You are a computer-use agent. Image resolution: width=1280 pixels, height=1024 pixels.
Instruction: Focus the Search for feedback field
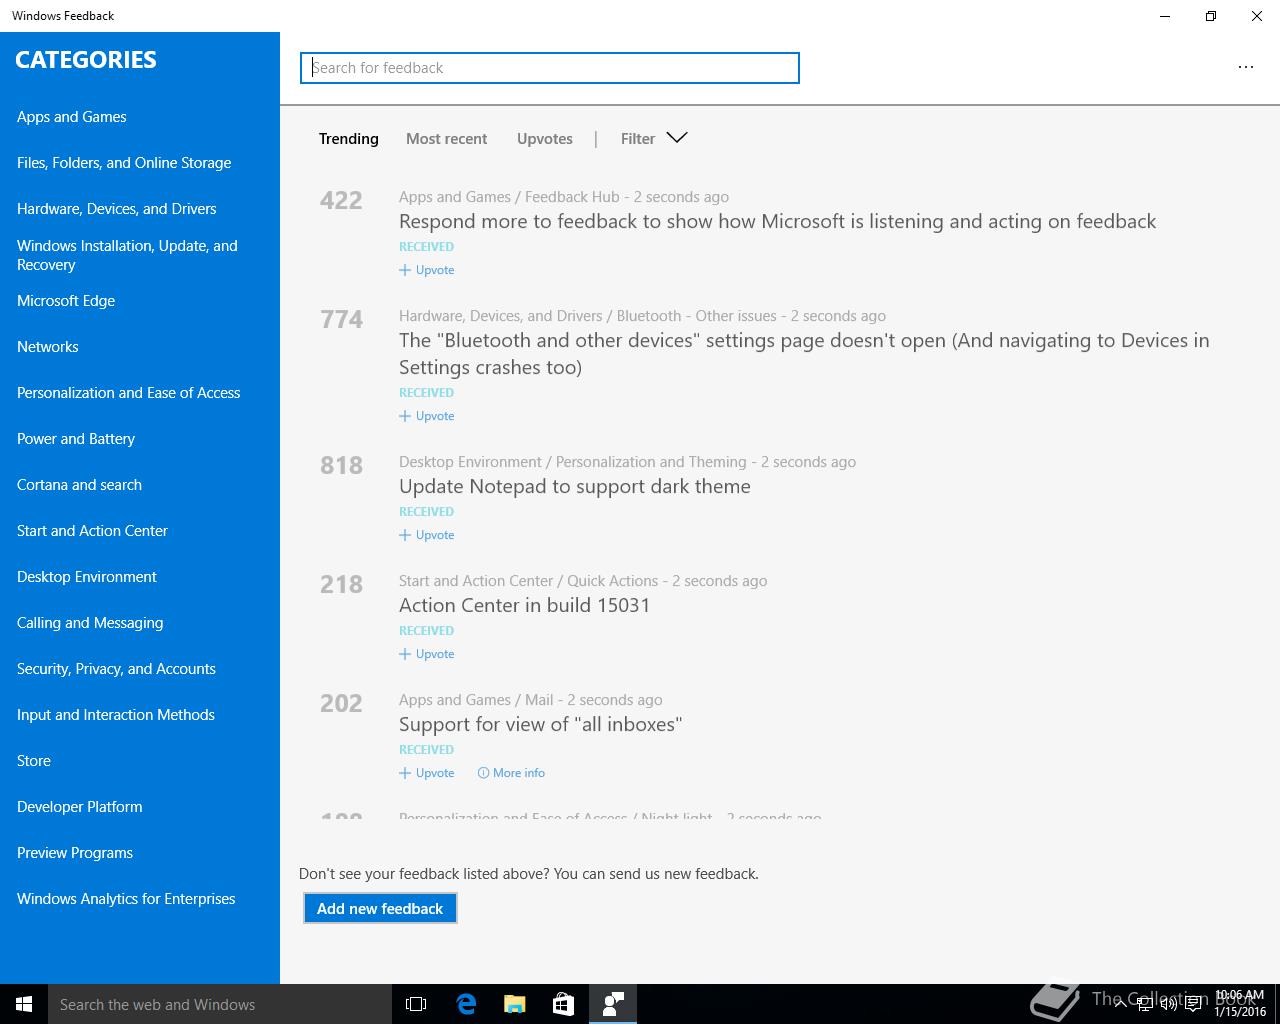[550, 68]
